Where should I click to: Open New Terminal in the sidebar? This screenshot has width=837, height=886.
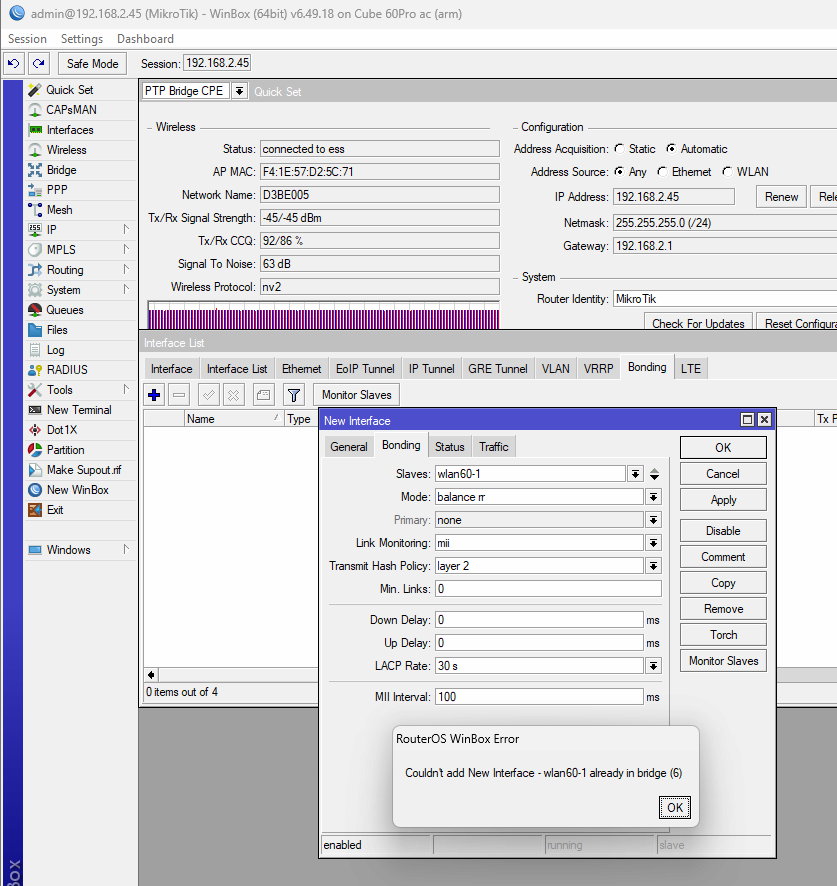pos(78,410)
